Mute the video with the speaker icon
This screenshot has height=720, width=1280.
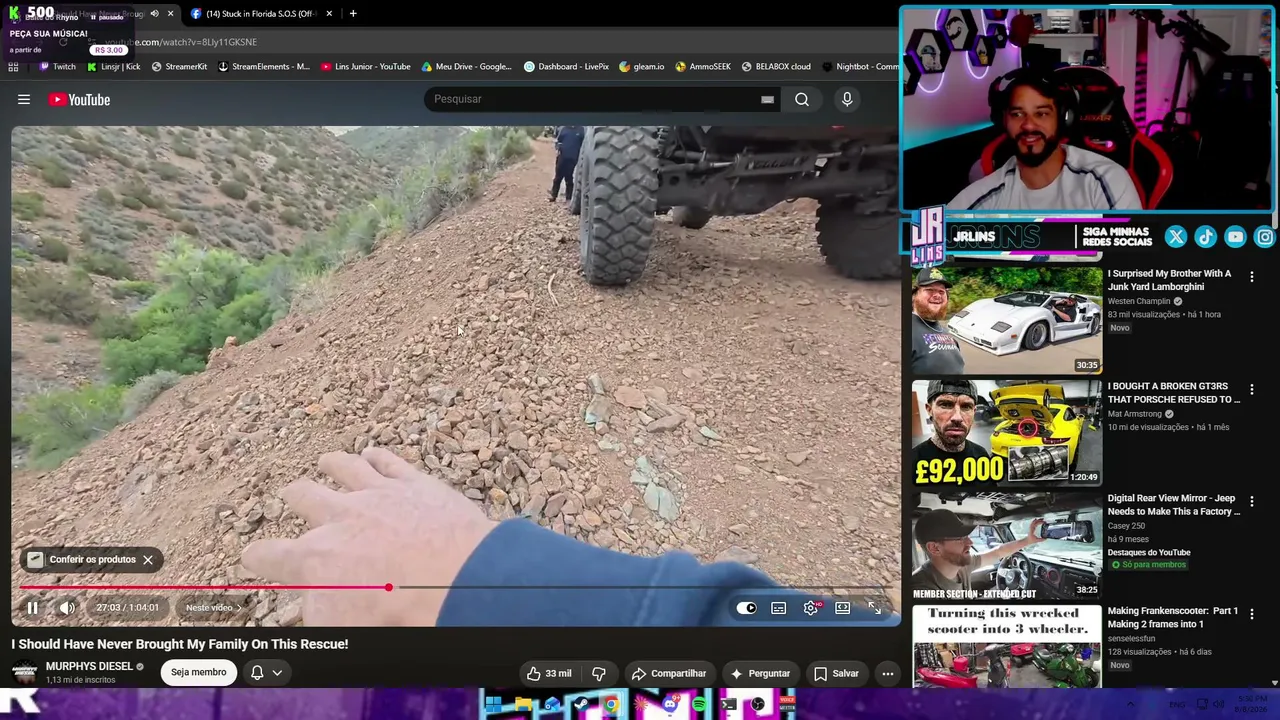pos(67,608)
